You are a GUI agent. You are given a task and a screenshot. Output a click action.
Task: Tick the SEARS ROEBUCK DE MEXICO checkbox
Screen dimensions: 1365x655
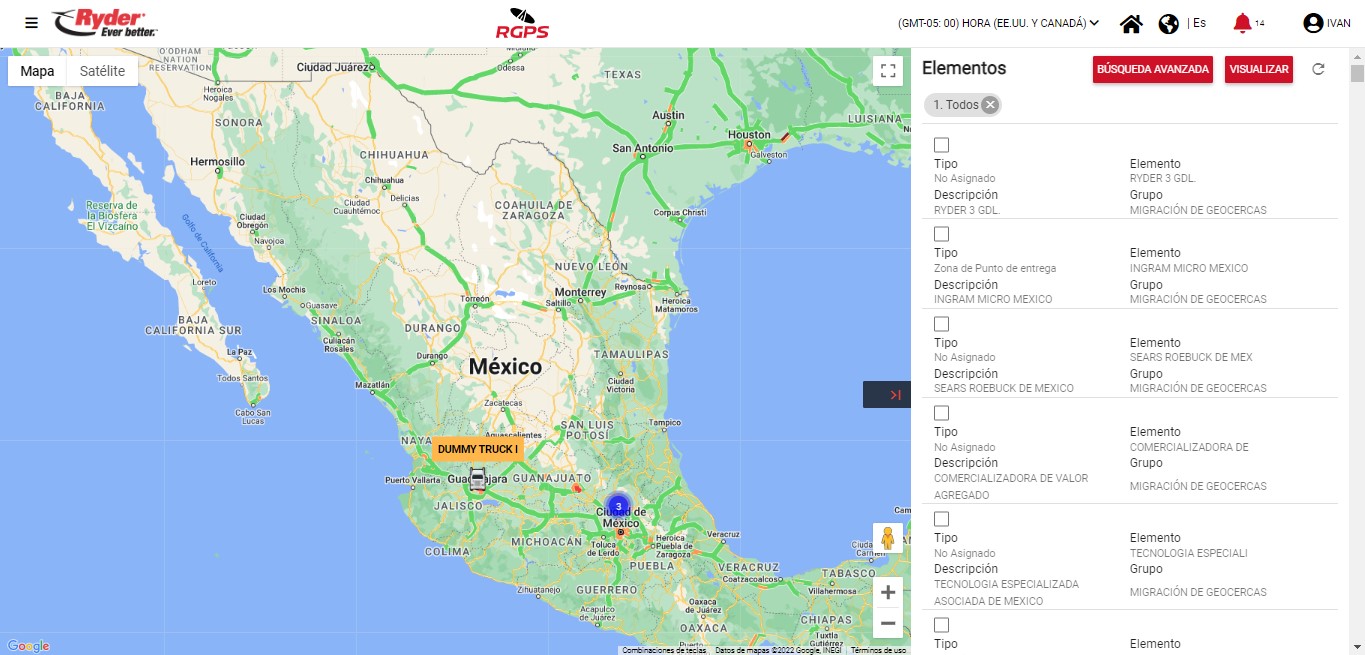pos(941,324)
